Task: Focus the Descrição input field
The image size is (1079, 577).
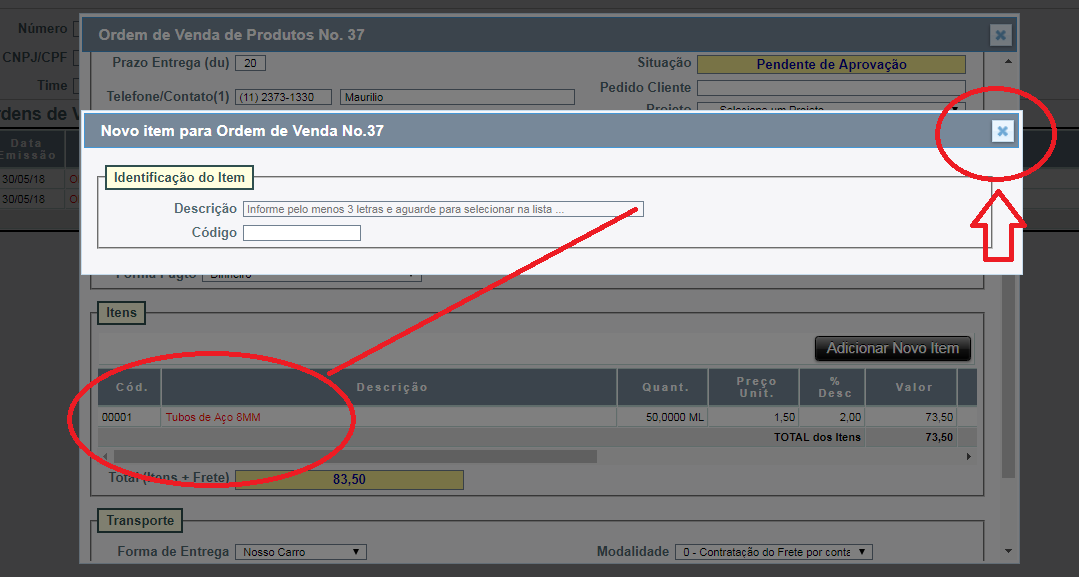Action: 443,209
